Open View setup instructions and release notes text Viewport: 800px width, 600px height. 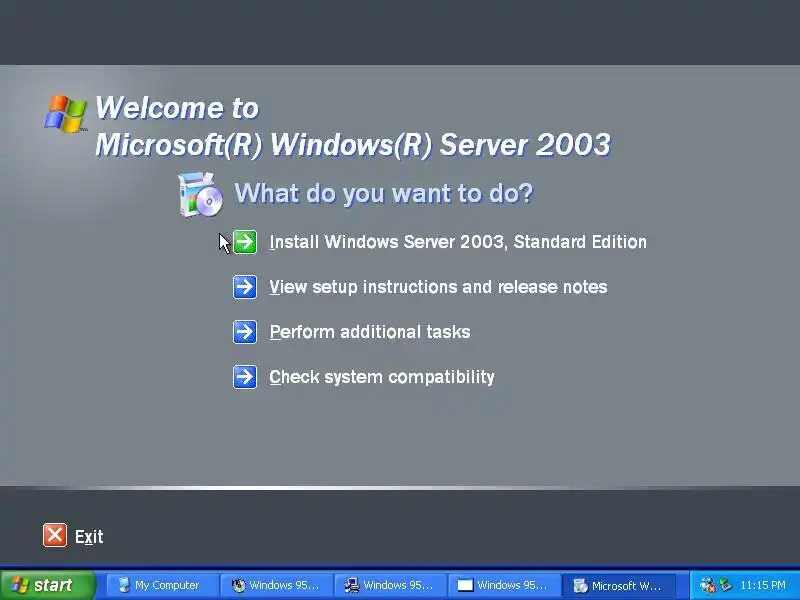pyautogui.click(x=438, y=287)
